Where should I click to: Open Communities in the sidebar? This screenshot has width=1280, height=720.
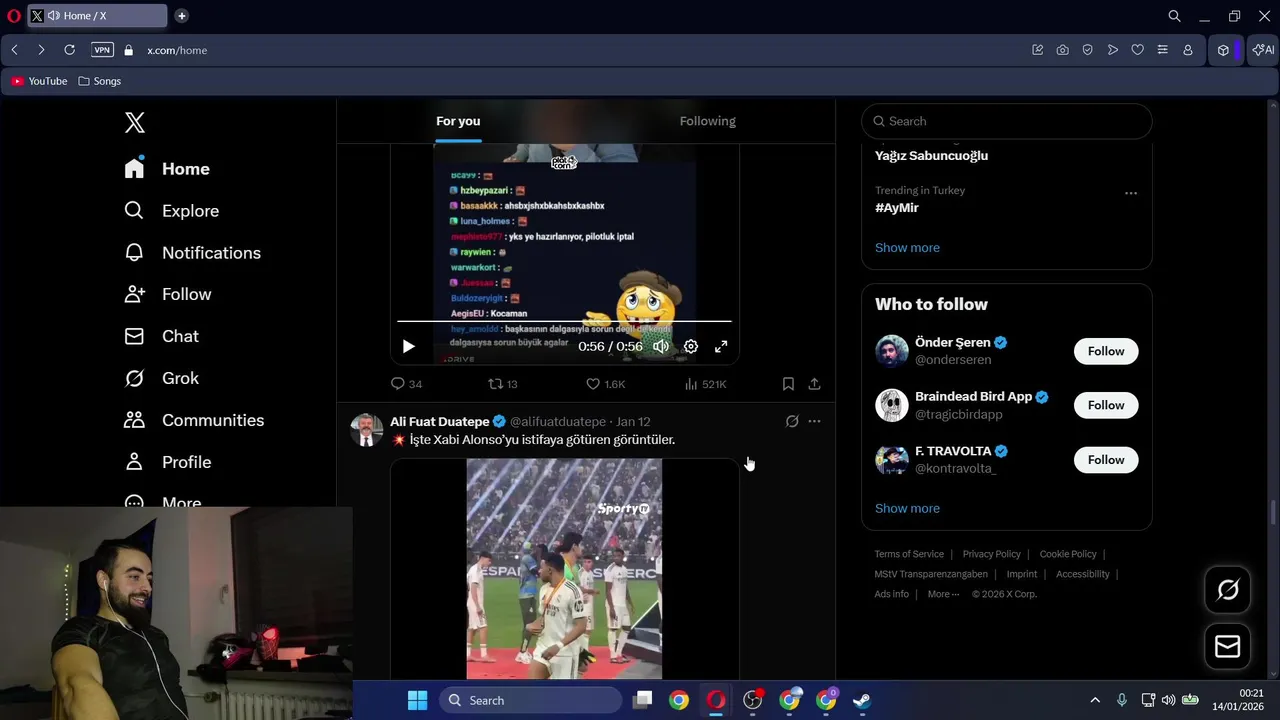(x=194, y=420)
